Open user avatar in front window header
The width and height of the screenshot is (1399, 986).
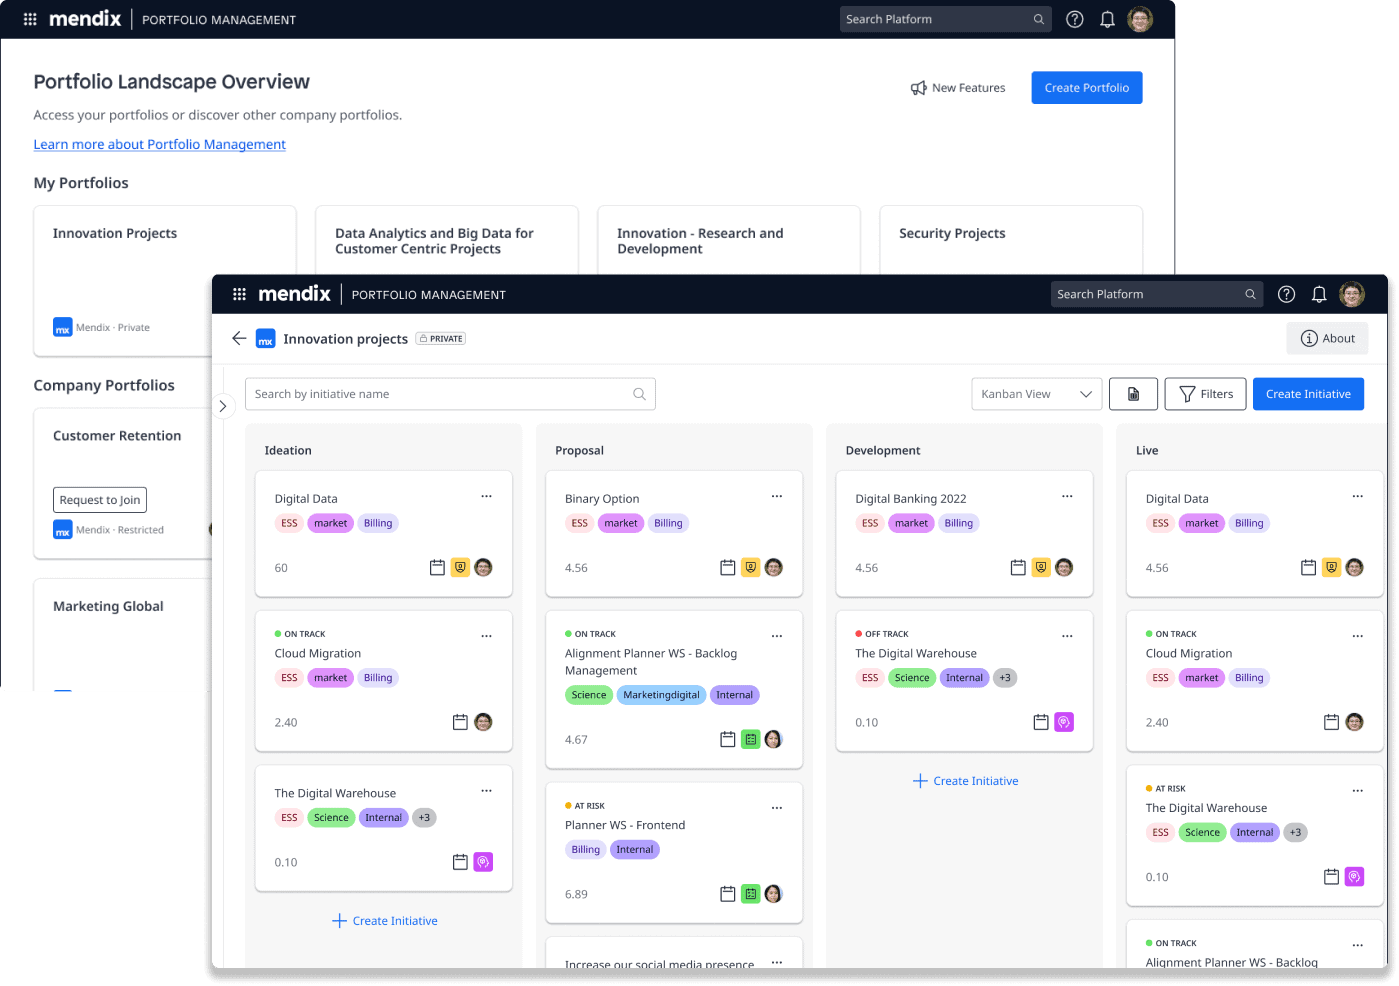tap(1352, 294)
